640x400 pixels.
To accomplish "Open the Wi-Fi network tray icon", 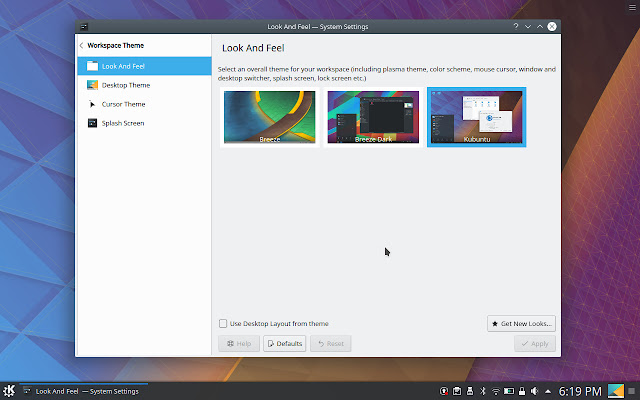I will (x=496, y=391).
